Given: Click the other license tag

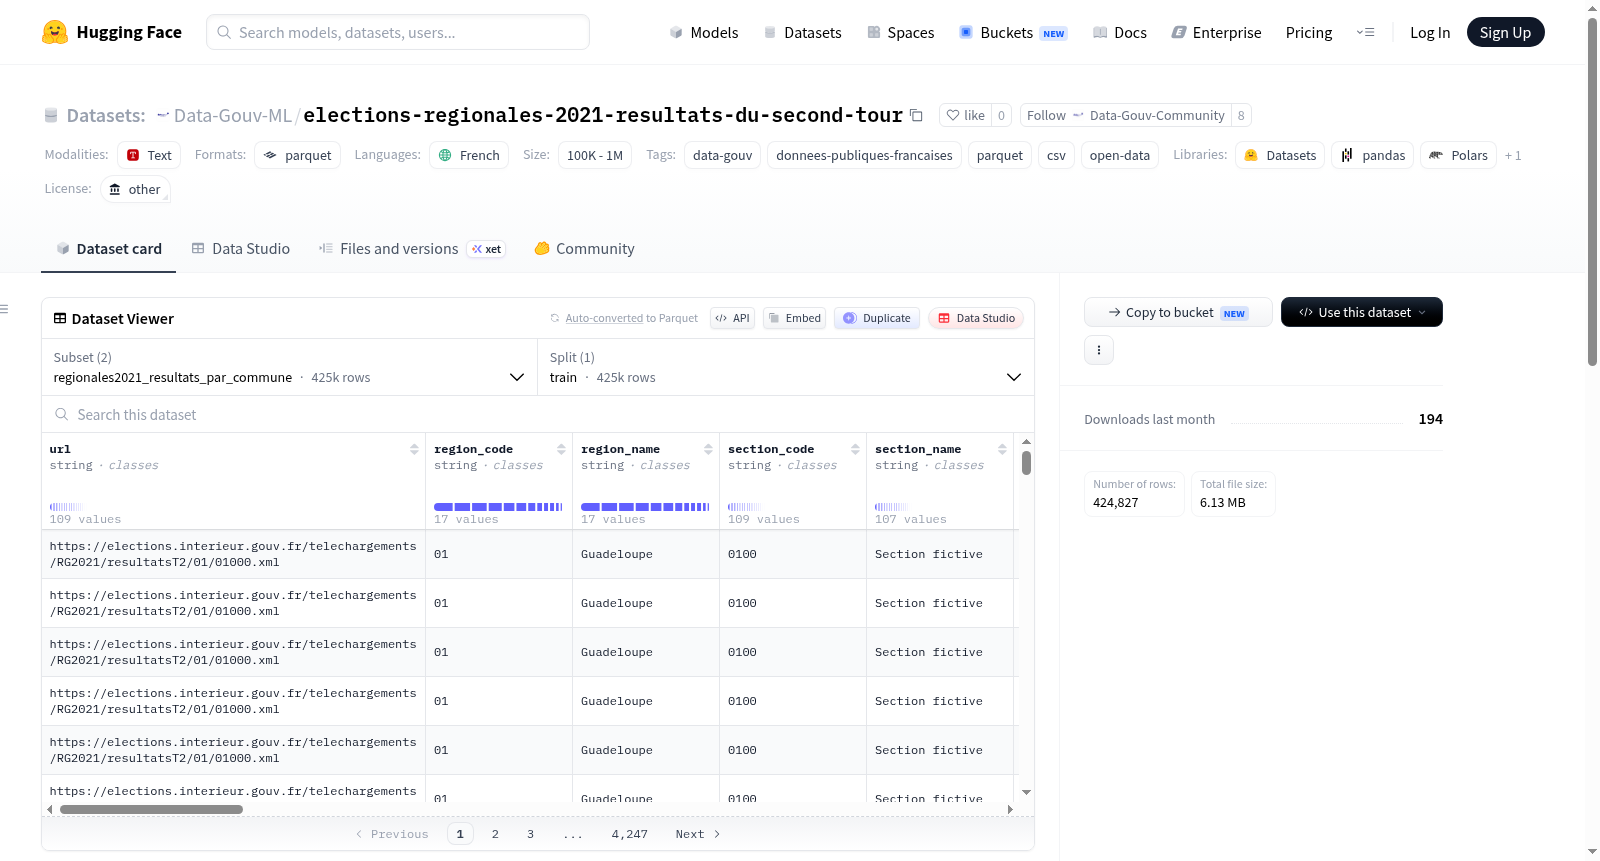Looking at the screenshot, I should [x=135, y=189].
